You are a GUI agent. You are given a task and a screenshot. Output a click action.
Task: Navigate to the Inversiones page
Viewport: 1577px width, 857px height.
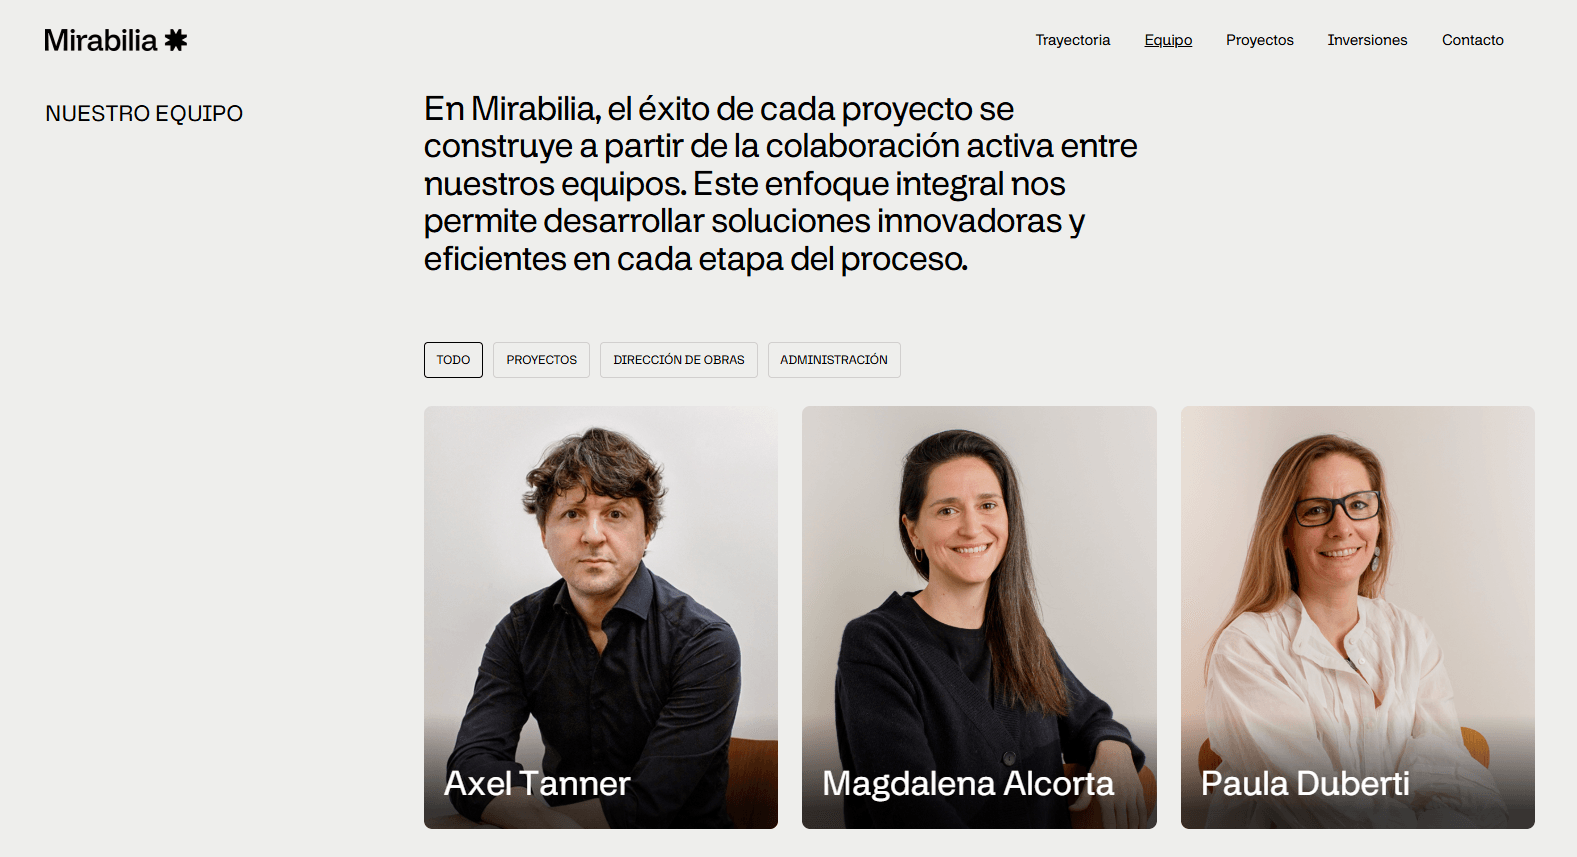(x=1367, y=40)
